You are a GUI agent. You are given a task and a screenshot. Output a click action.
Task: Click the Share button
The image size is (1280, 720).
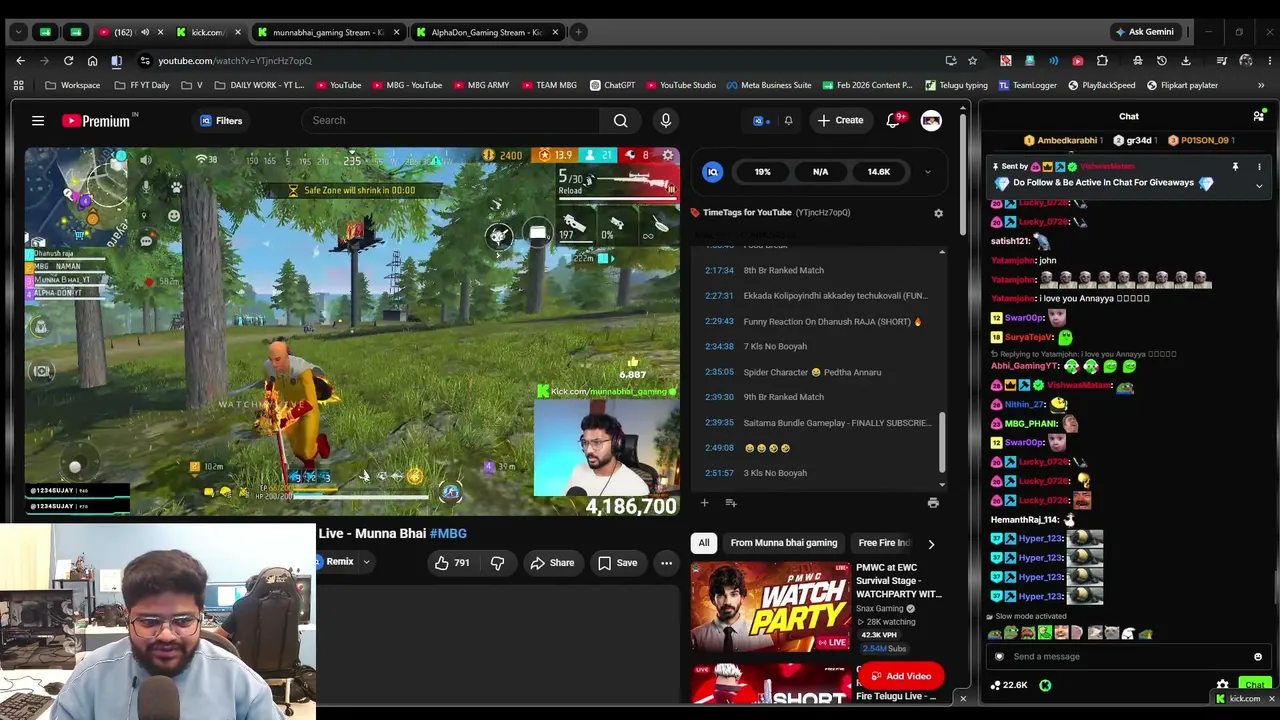(x=552, y=563)
